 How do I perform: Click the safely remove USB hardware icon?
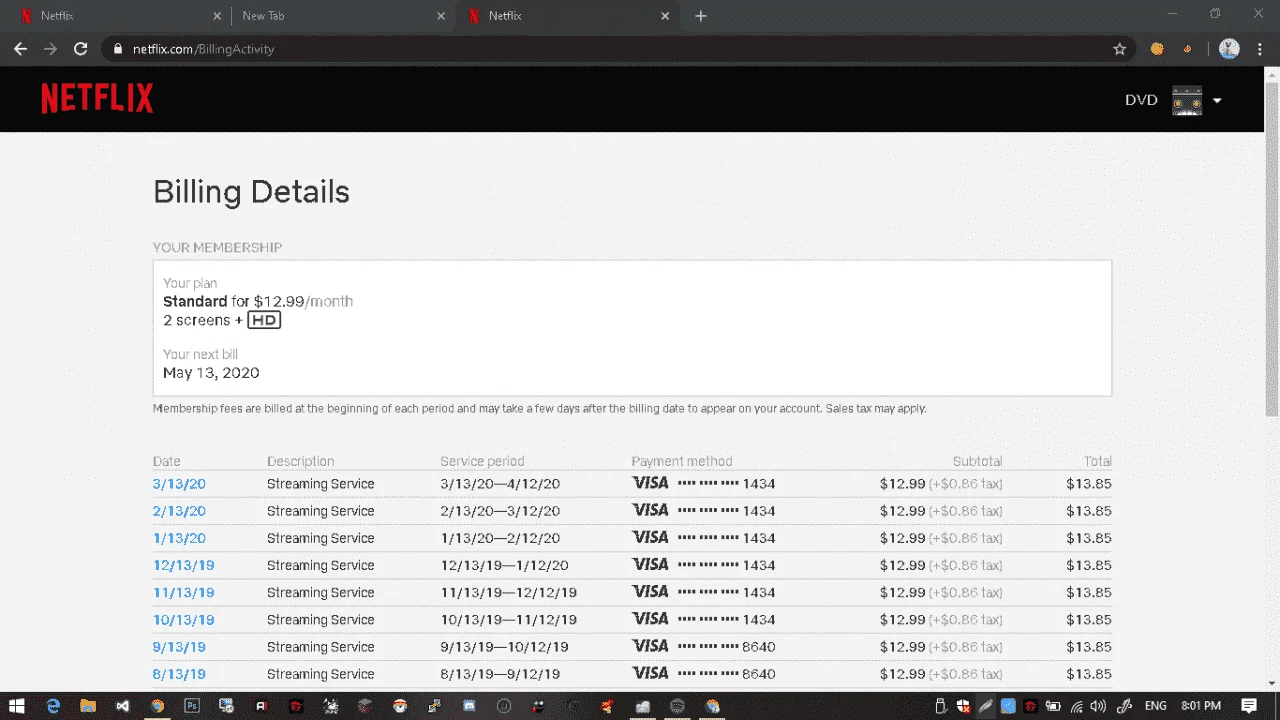click(941, 706)
